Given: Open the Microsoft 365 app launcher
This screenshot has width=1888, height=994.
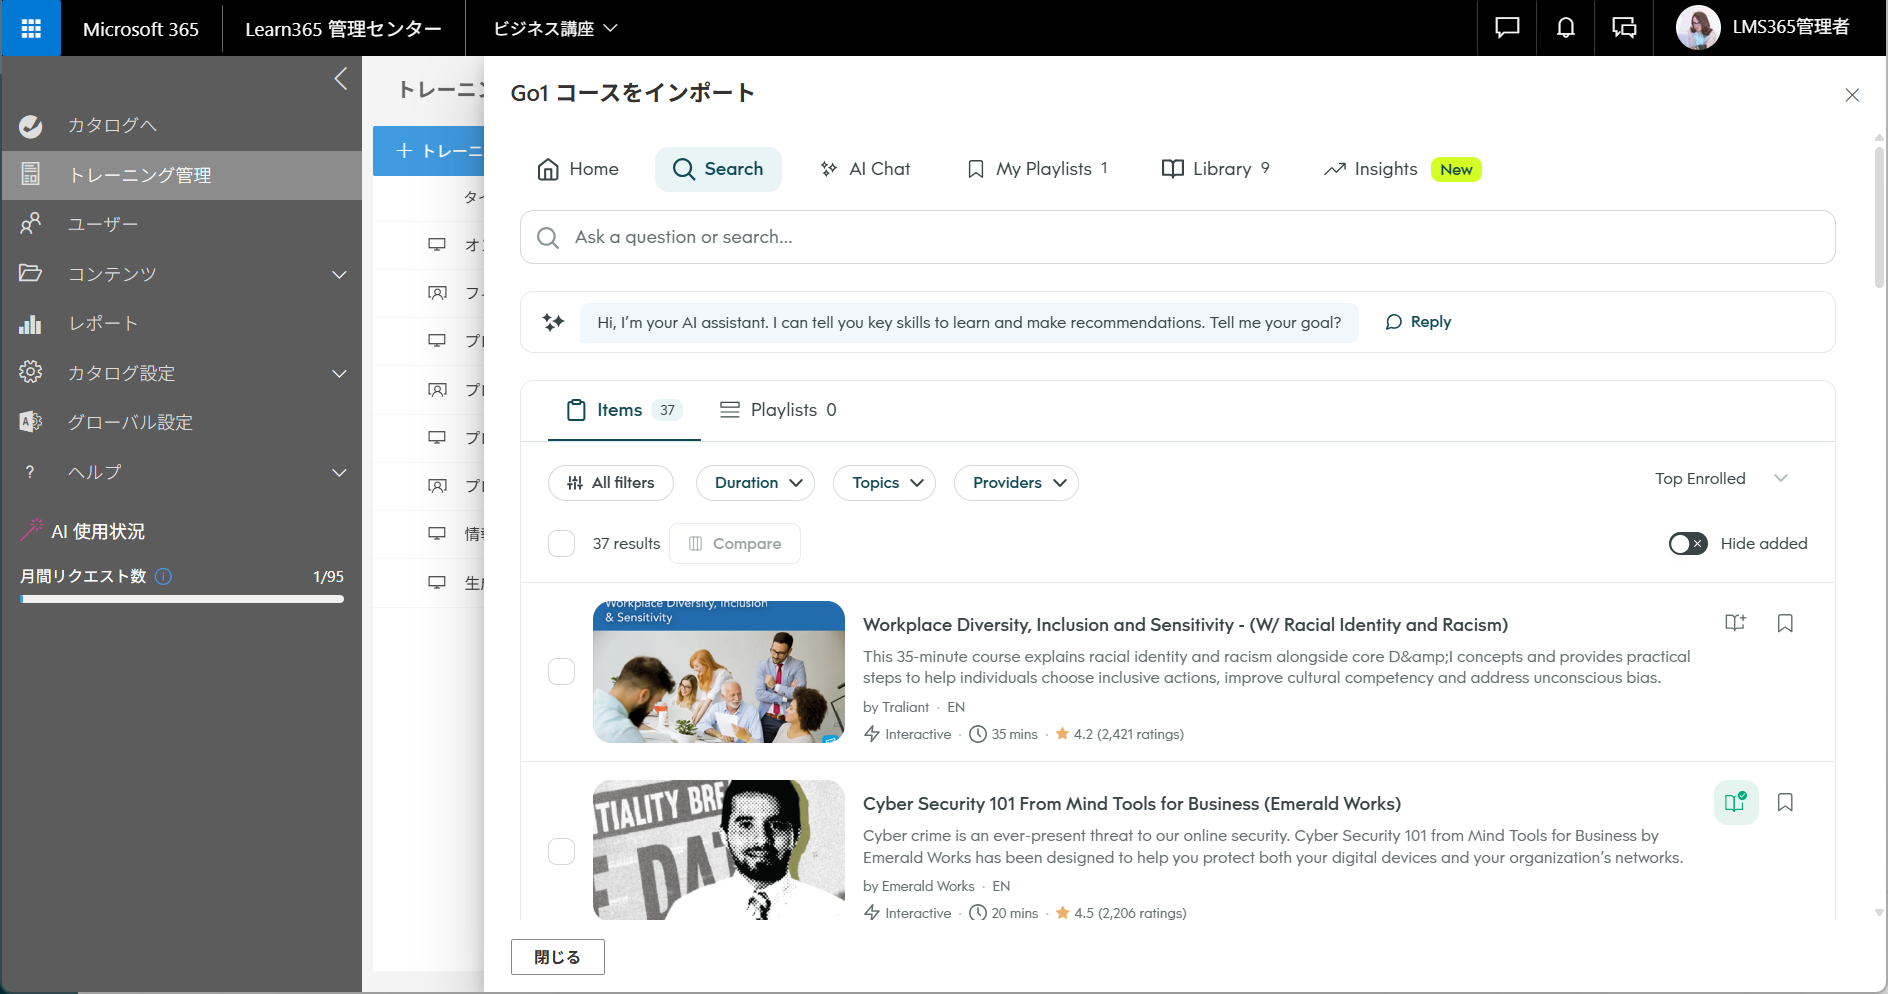Looking at the screenshot, I should click(x=31, y=28).
